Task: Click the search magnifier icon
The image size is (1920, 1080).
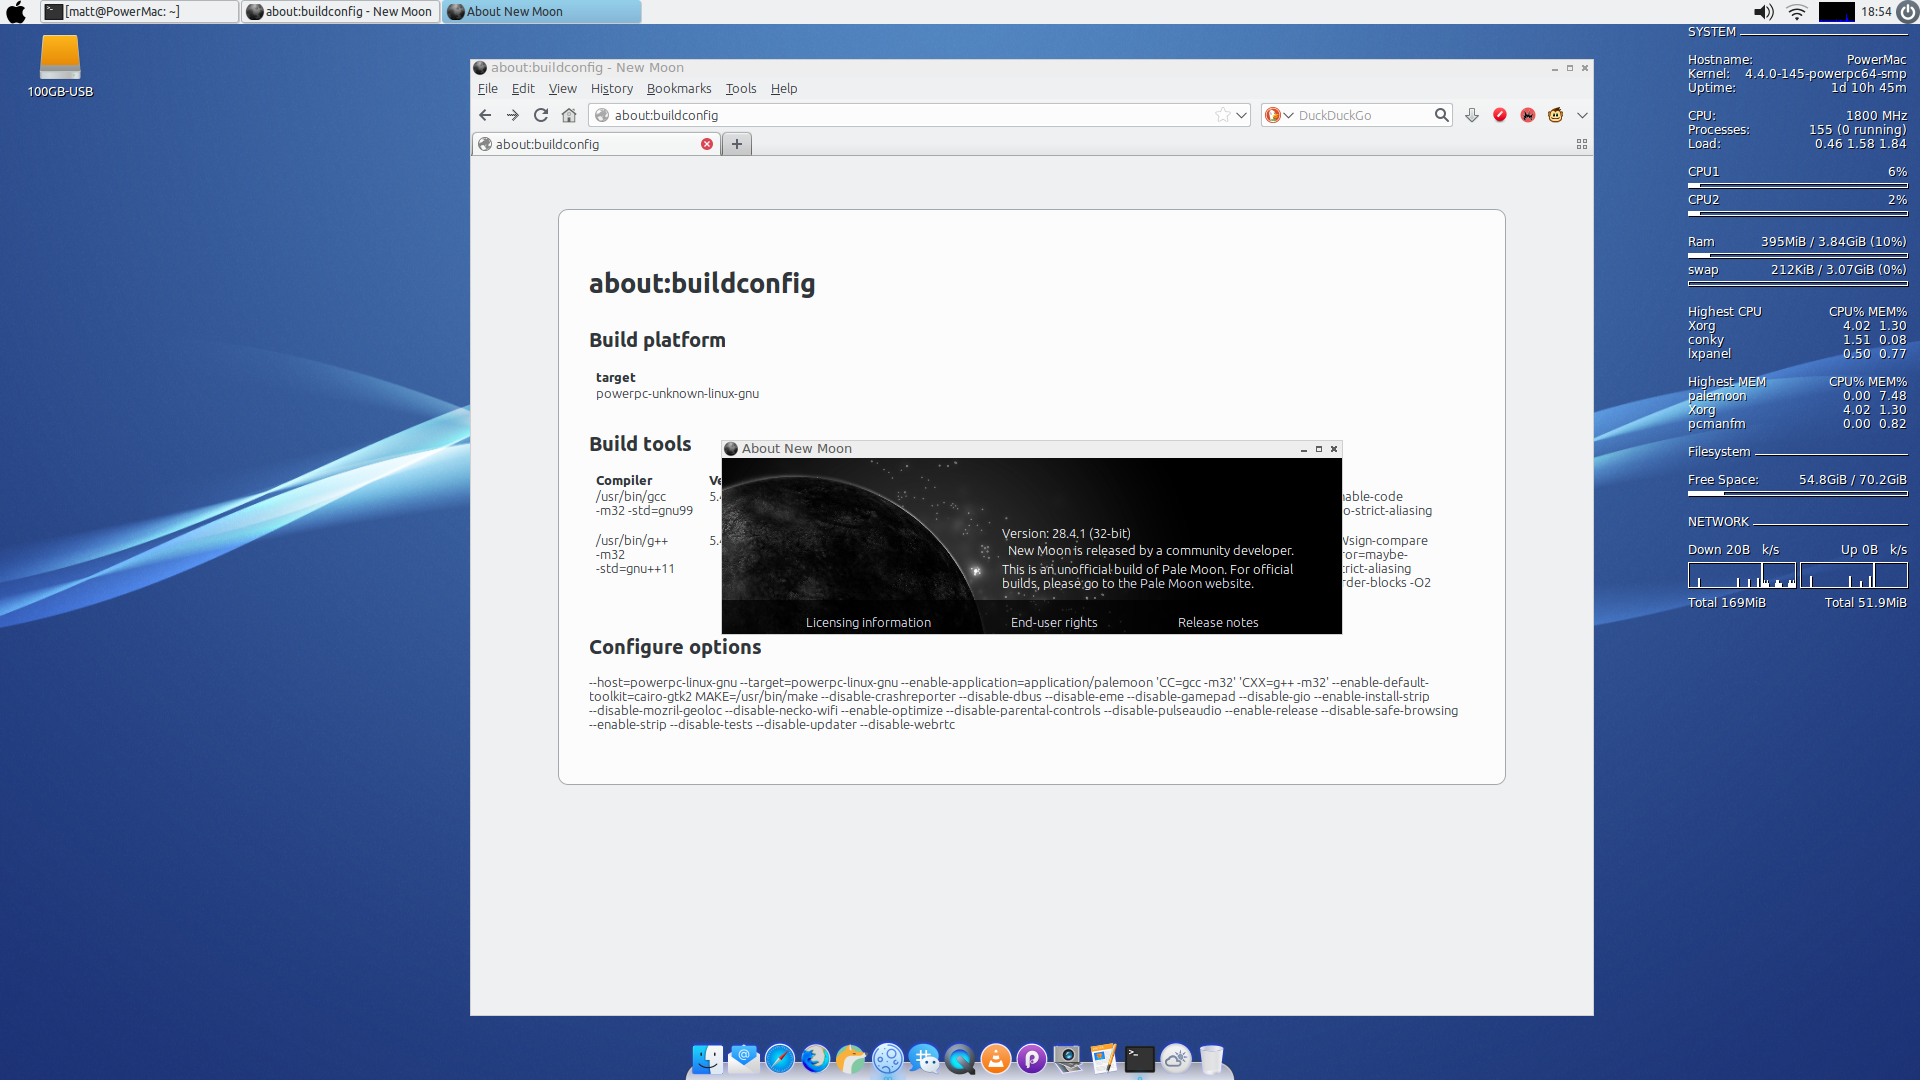Action: (1441, 115)
